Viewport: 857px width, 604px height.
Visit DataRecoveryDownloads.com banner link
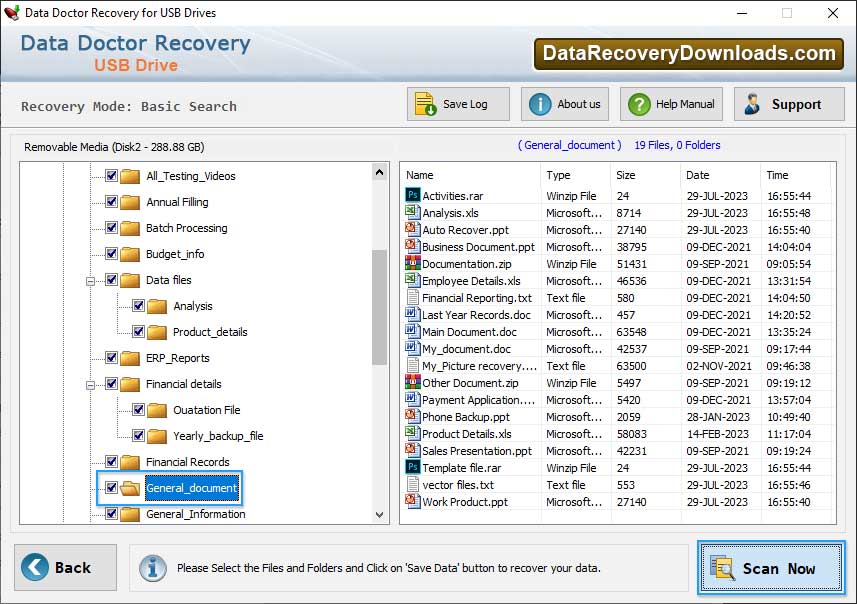click(689, 54)
